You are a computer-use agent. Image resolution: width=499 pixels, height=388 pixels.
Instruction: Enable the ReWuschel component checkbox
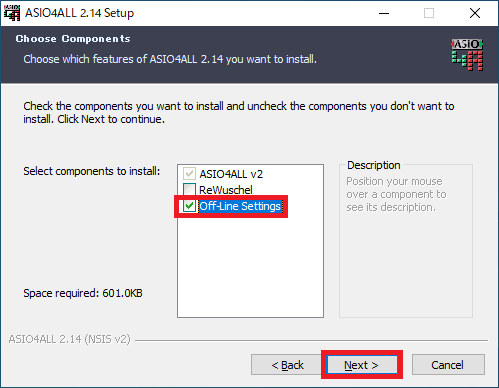[x=189, y=190]
